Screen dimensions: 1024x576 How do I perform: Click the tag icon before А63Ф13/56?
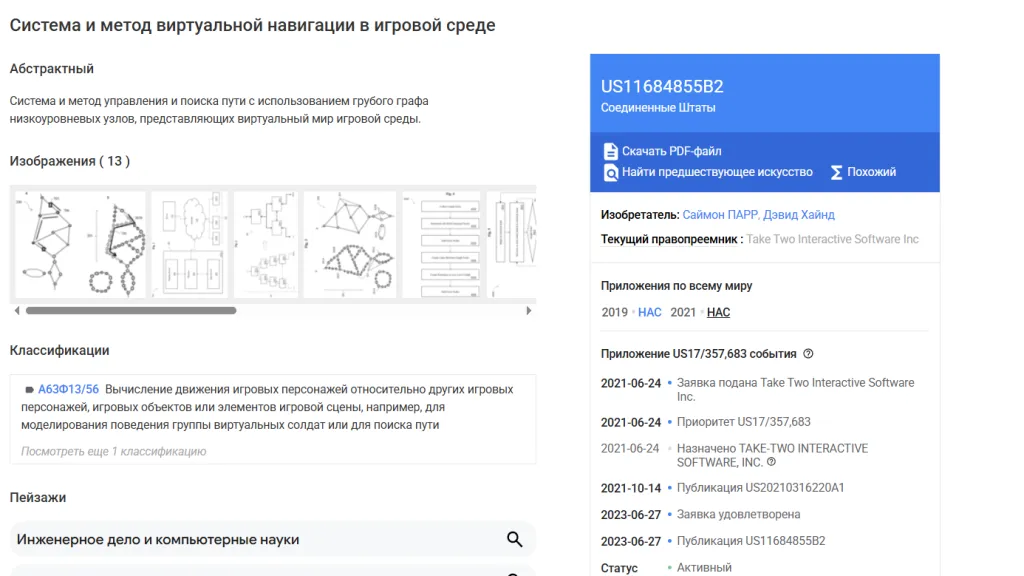pos(29,390)
